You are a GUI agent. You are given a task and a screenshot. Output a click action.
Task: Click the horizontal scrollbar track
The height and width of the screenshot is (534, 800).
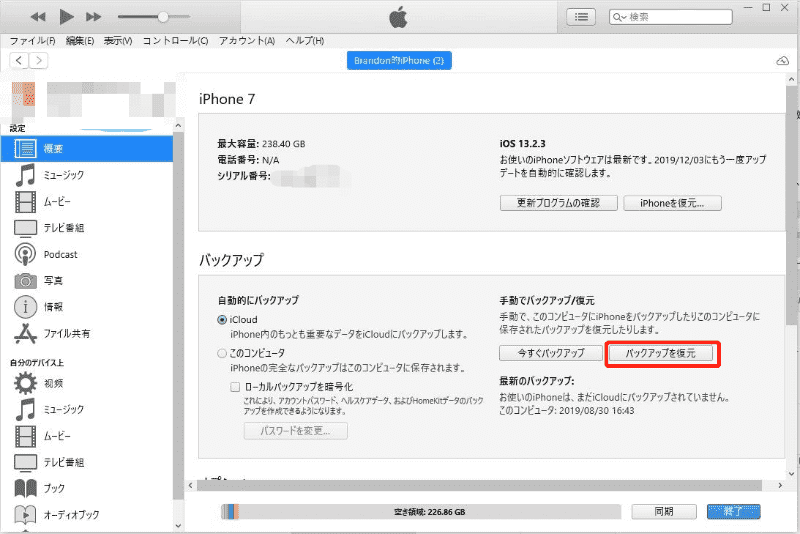[480, 485]
